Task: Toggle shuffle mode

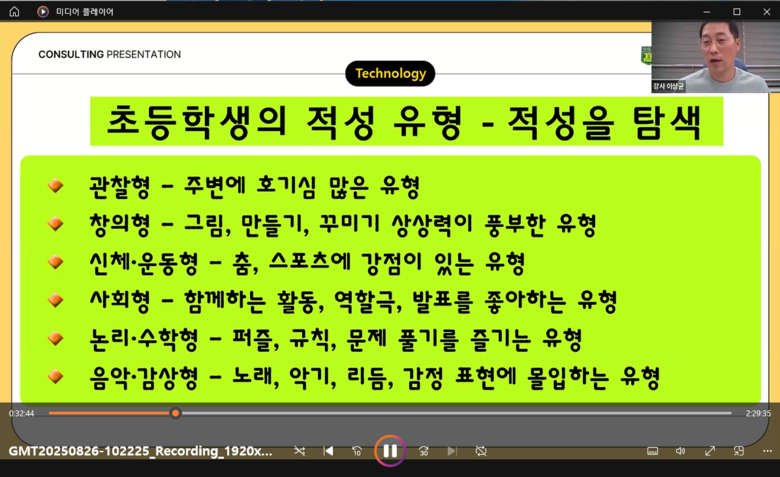Action: coord(299,451)
